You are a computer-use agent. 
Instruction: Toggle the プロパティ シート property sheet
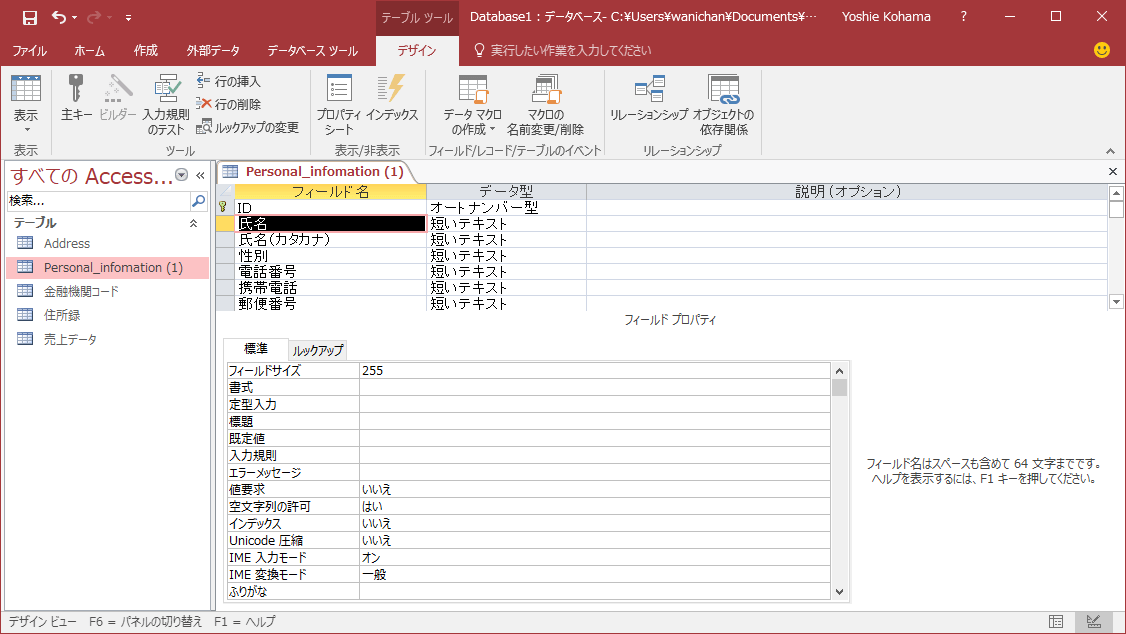[338, 105]
